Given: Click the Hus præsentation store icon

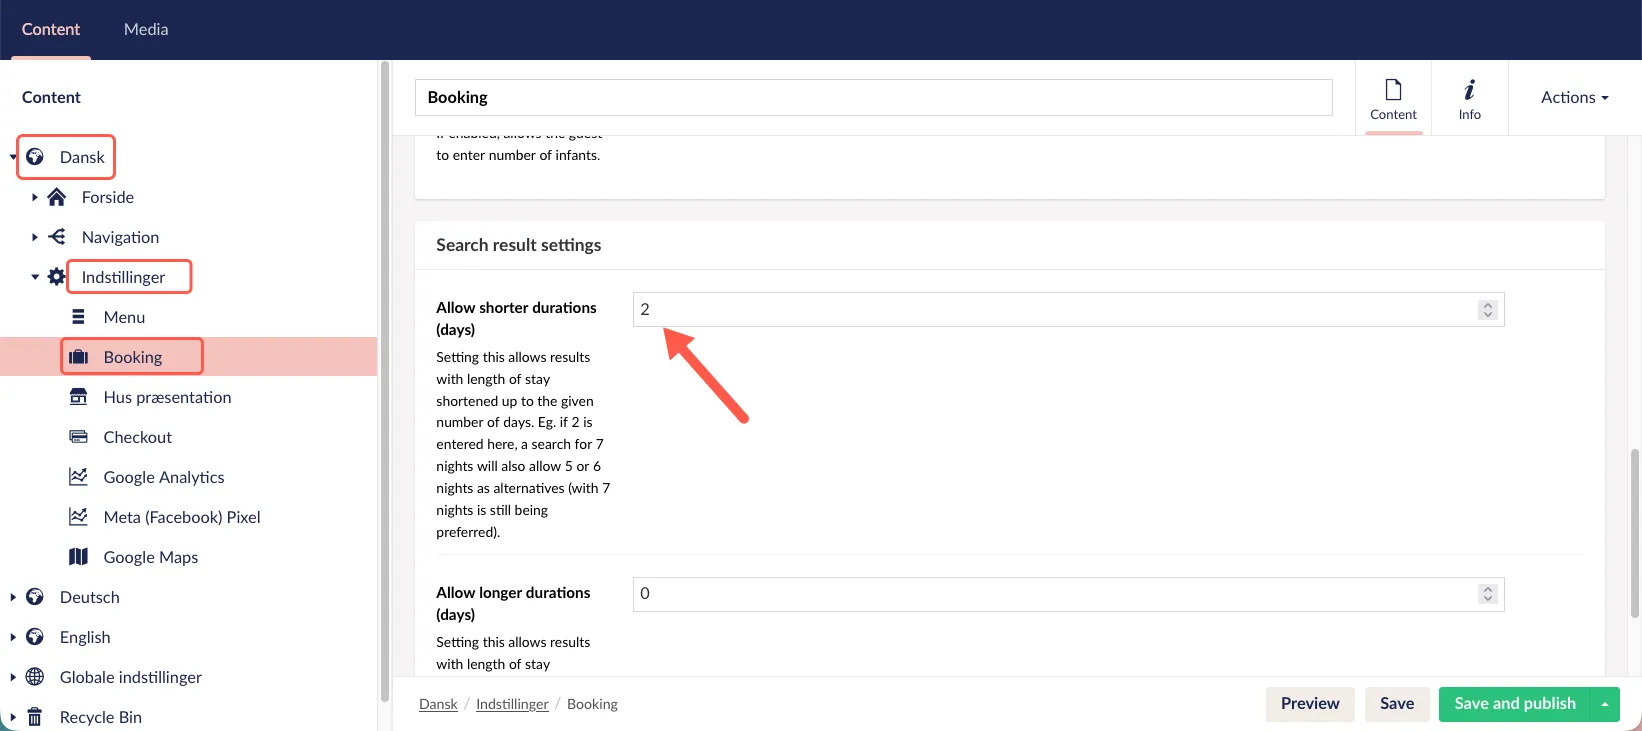Looking at the screenshot, I should pos(78,397).
